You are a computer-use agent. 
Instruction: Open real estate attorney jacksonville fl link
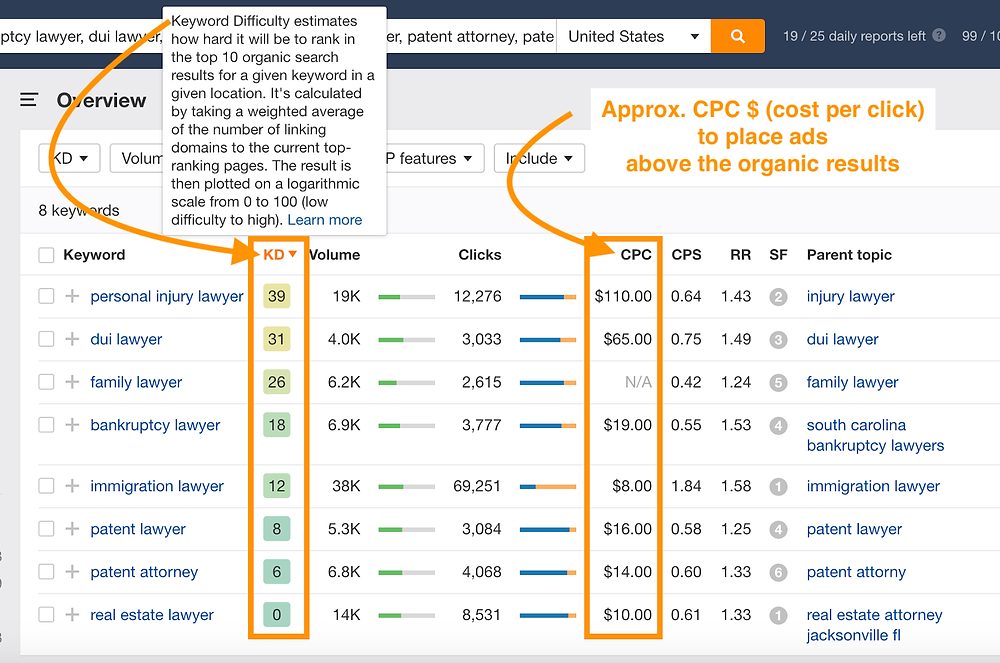(874, 625)
